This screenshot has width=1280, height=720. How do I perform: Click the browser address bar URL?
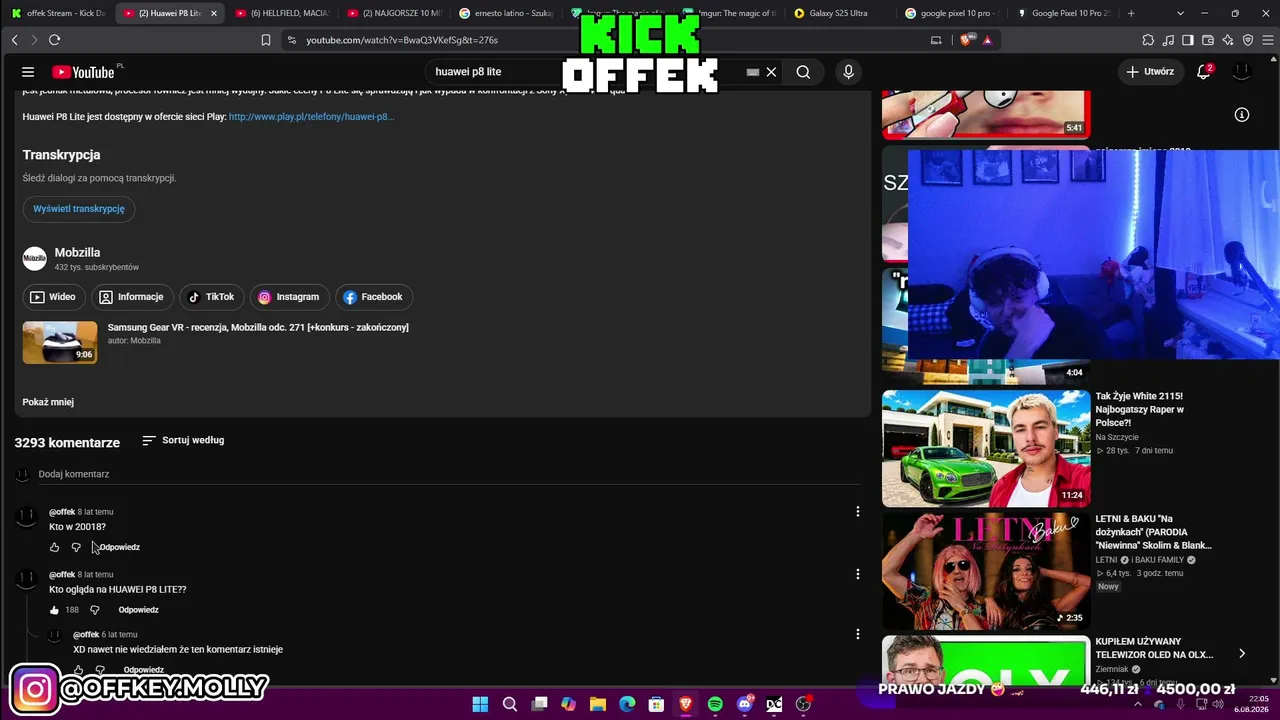pos(402,40)
